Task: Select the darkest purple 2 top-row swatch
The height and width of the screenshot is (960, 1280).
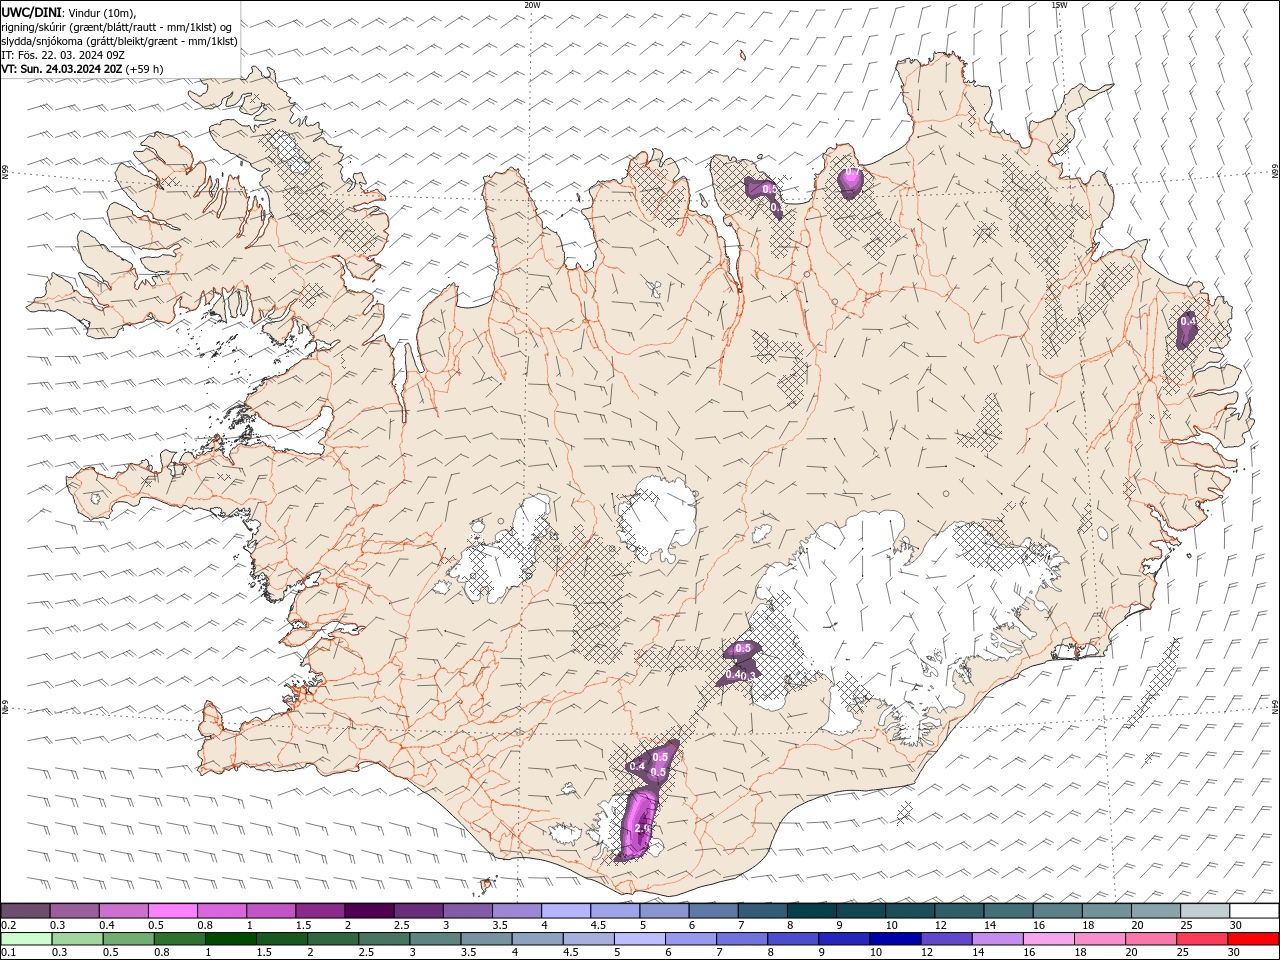Action: (369, 911)
